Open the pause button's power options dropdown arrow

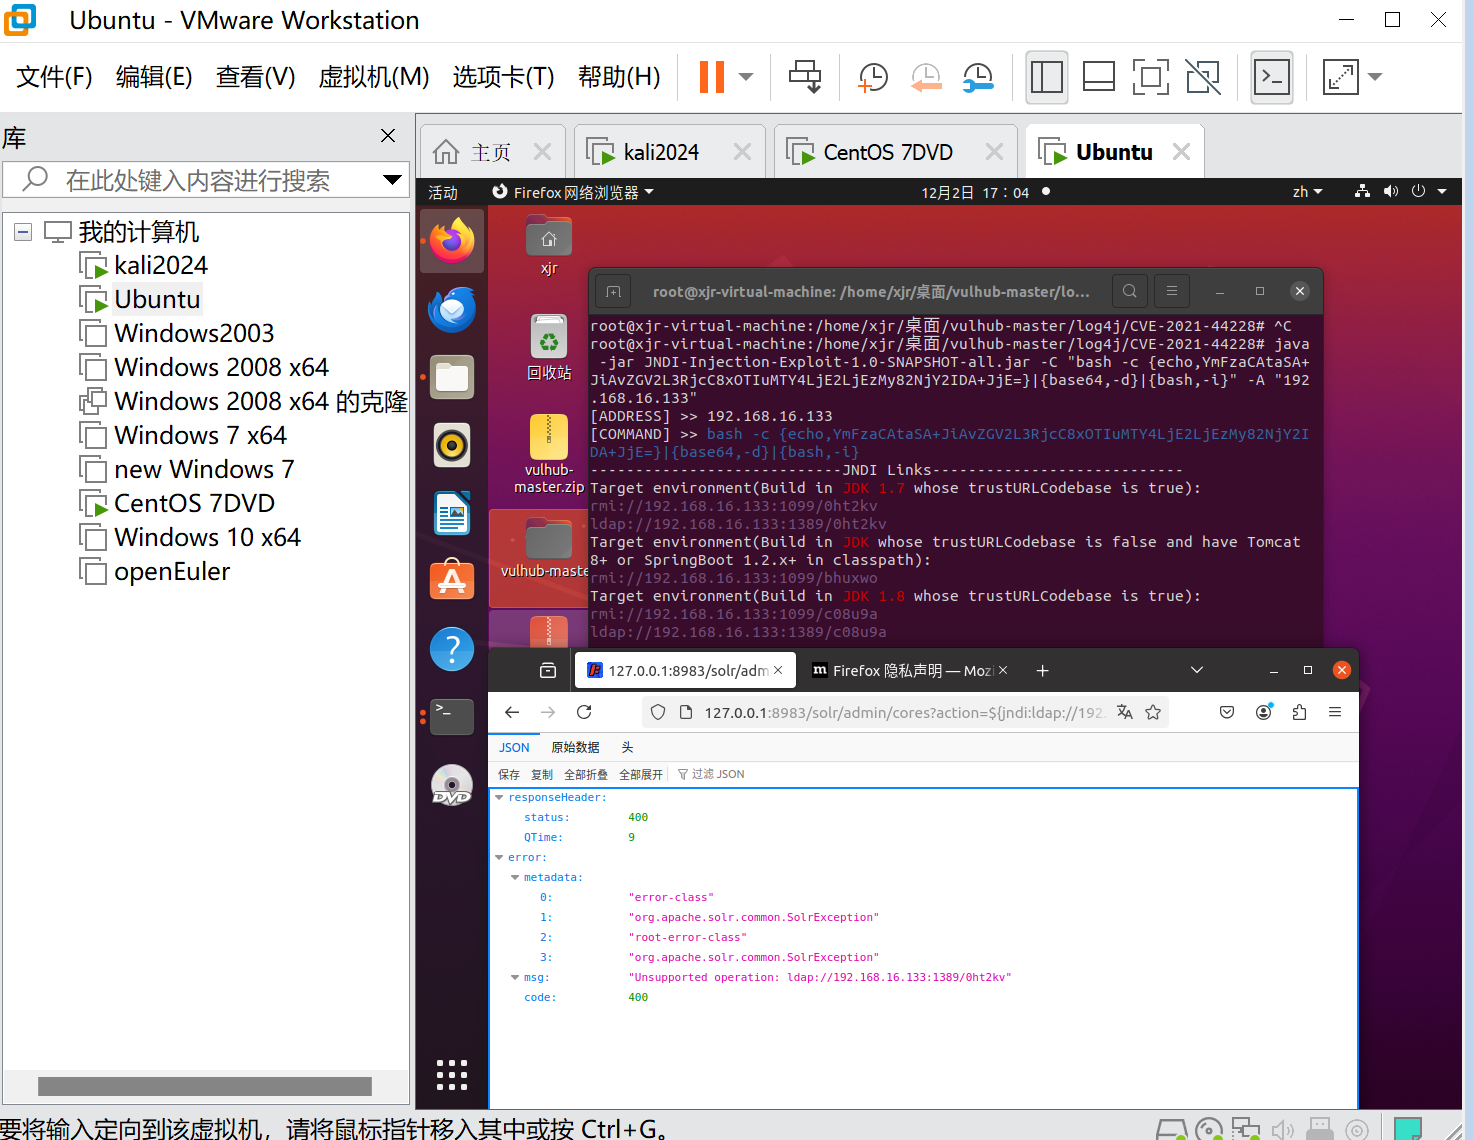[746, 77]
